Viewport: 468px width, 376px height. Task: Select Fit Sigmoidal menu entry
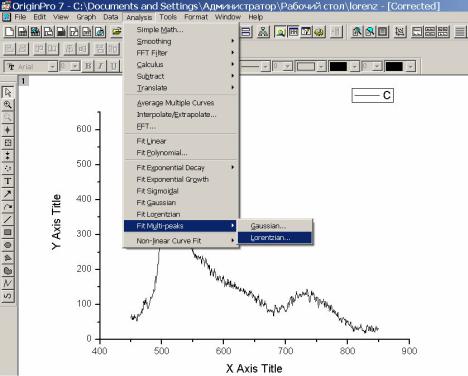click(x=181, y=191)
